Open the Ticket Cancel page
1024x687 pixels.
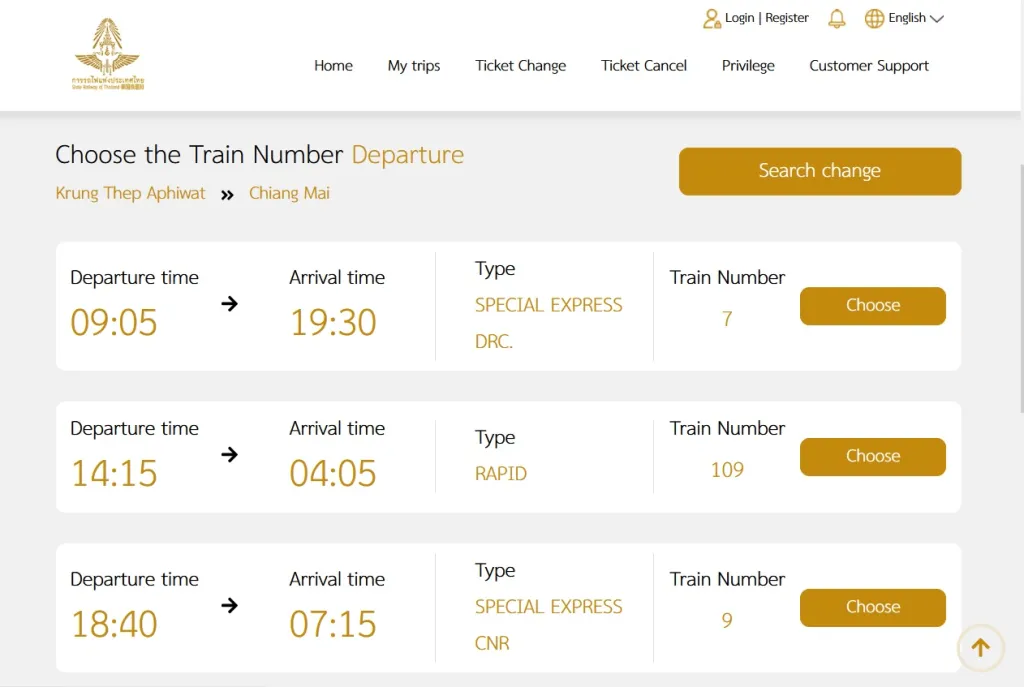[x=644, y=65]
